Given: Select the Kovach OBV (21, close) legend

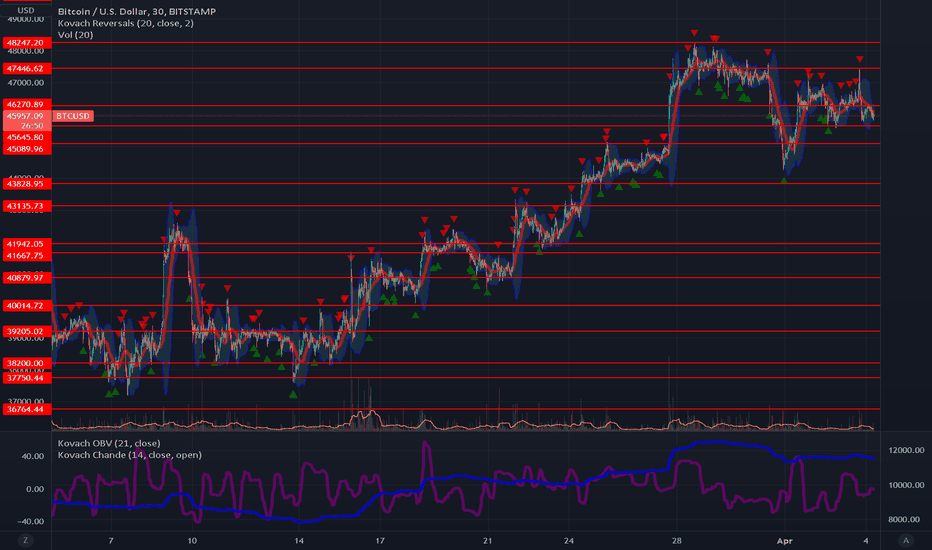Looking at the screenshot, I should pyautogui.click(x=109, y=443).
